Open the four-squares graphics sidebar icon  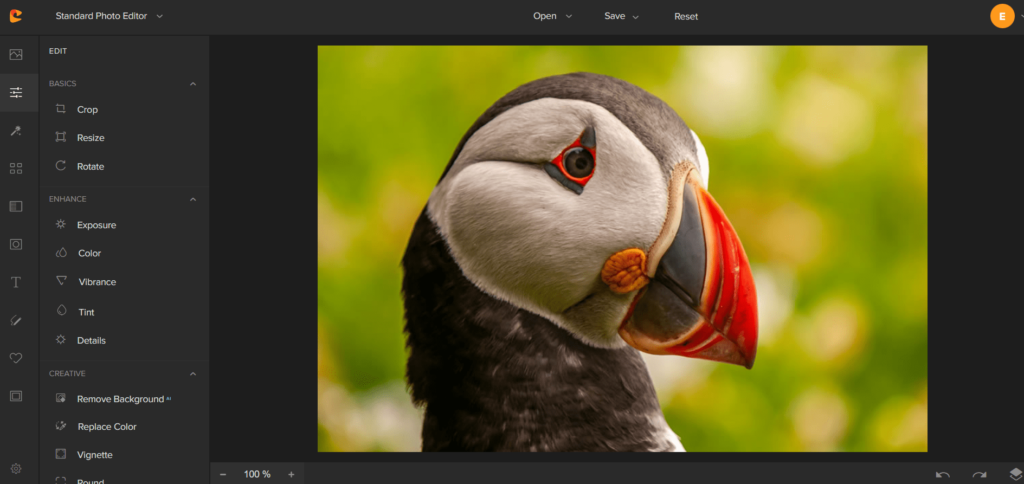(16, 169)
